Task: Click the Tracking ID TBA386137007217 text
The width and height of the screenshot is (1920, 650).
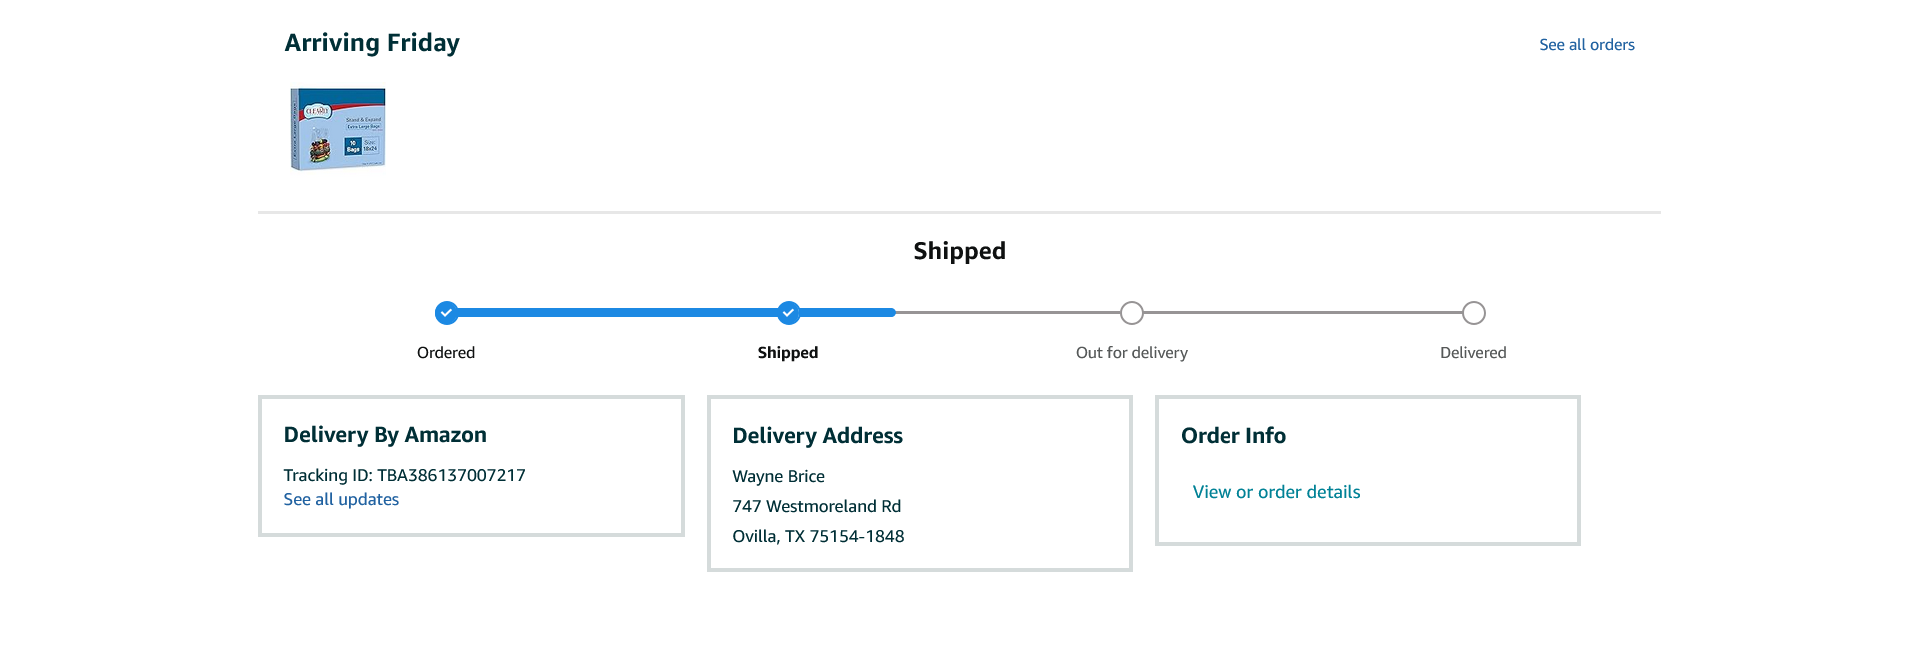Action: [x=404, y=476]
